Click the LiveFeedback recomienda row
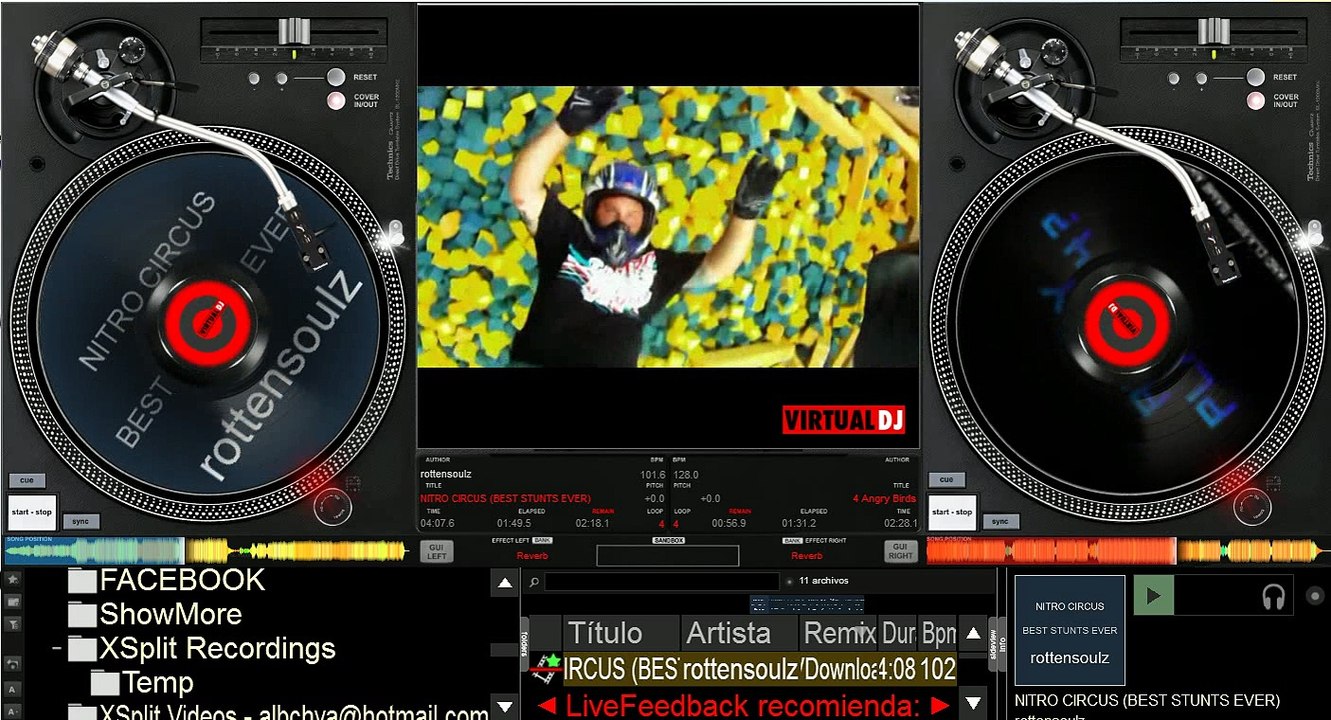 743,705
